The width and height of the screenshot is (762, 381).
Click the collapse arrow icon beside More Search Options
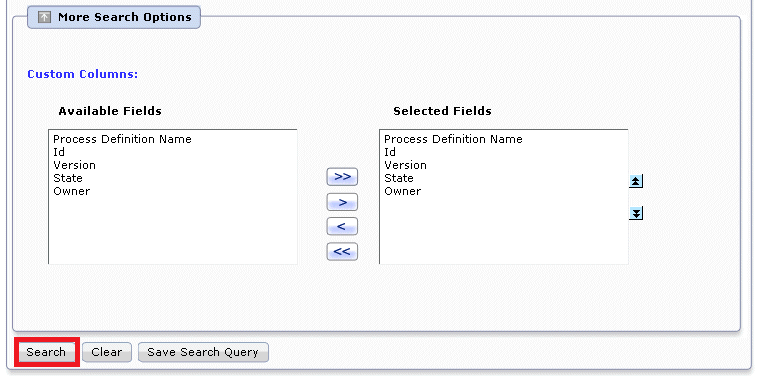[x=44, y=17]
